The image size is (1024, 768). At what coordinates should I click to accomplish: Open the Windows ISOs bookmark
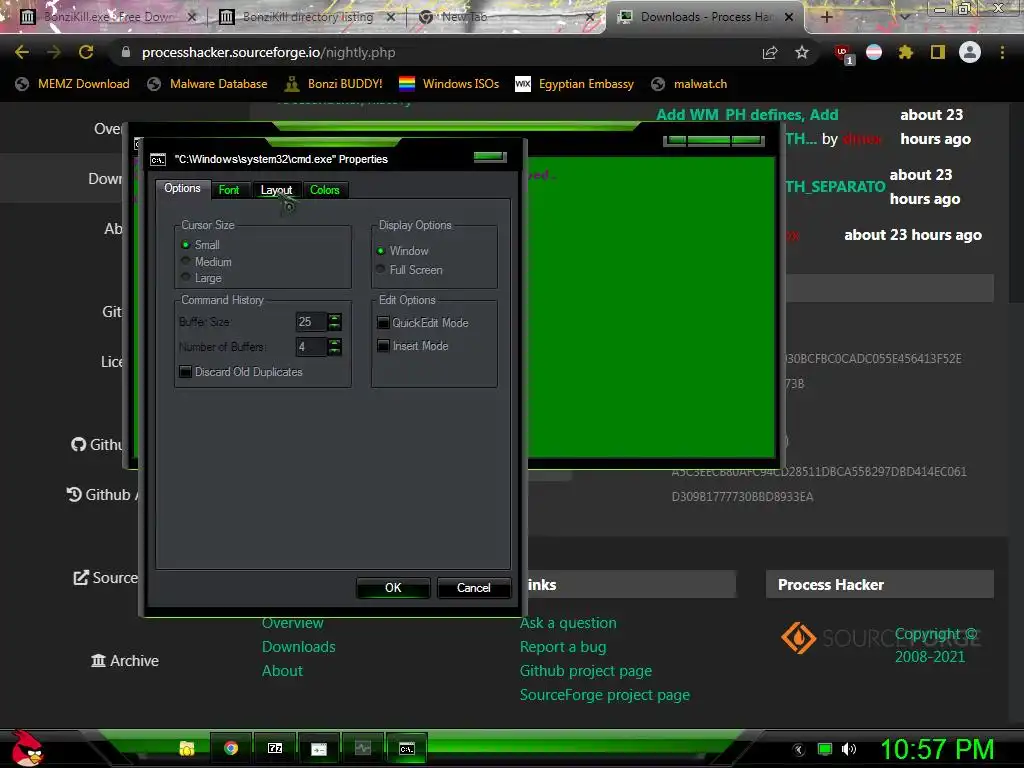[449, 84]
